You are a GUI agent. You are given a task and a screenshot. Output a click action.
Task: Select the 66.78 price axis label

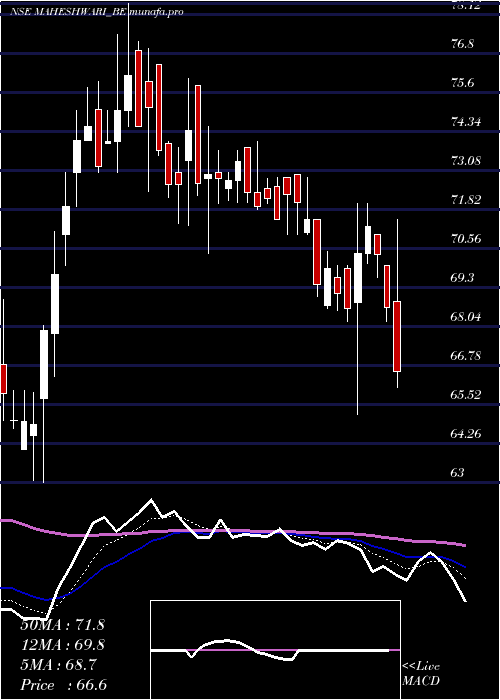(x=466, y=356)
